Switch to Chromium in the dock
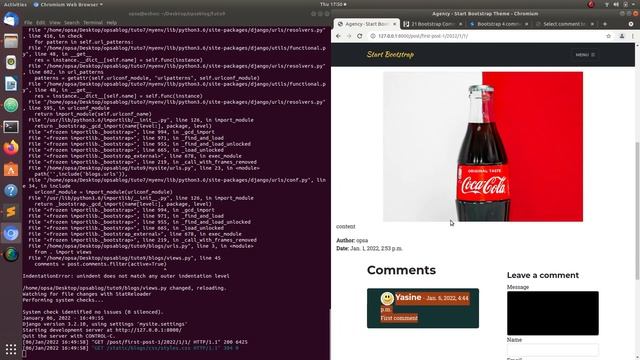 point(11,233)
